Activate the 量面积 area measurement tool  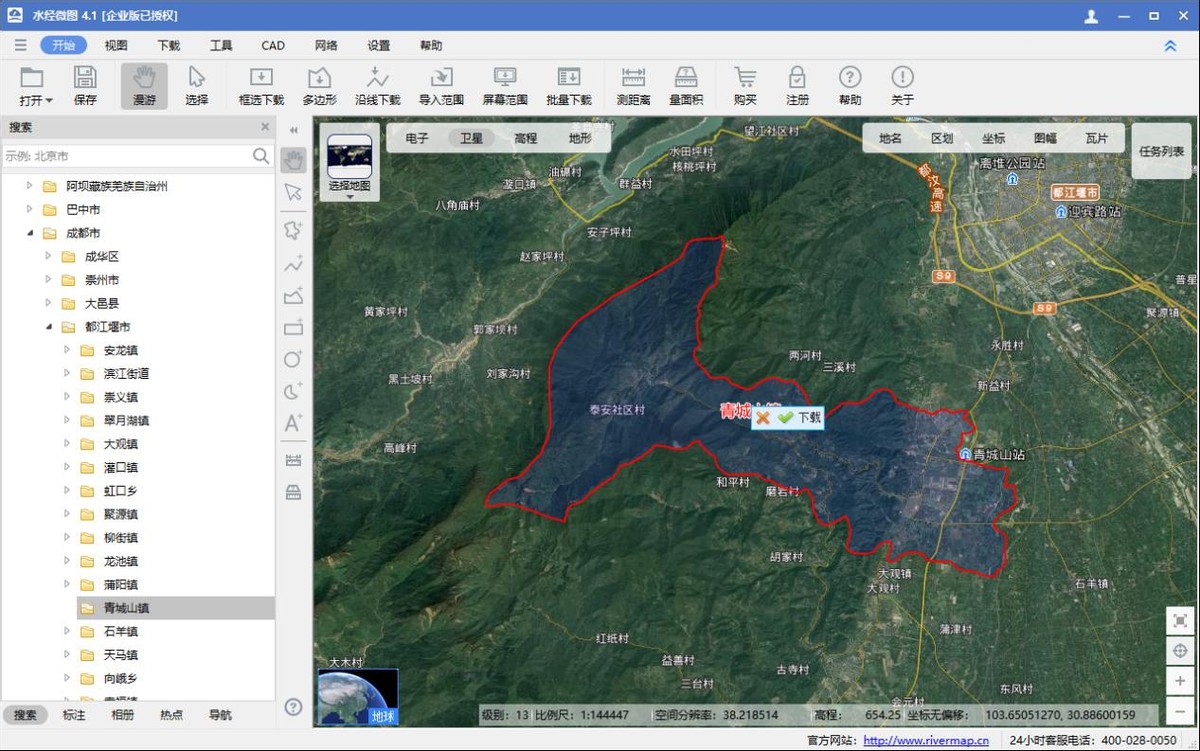point(685,86)
